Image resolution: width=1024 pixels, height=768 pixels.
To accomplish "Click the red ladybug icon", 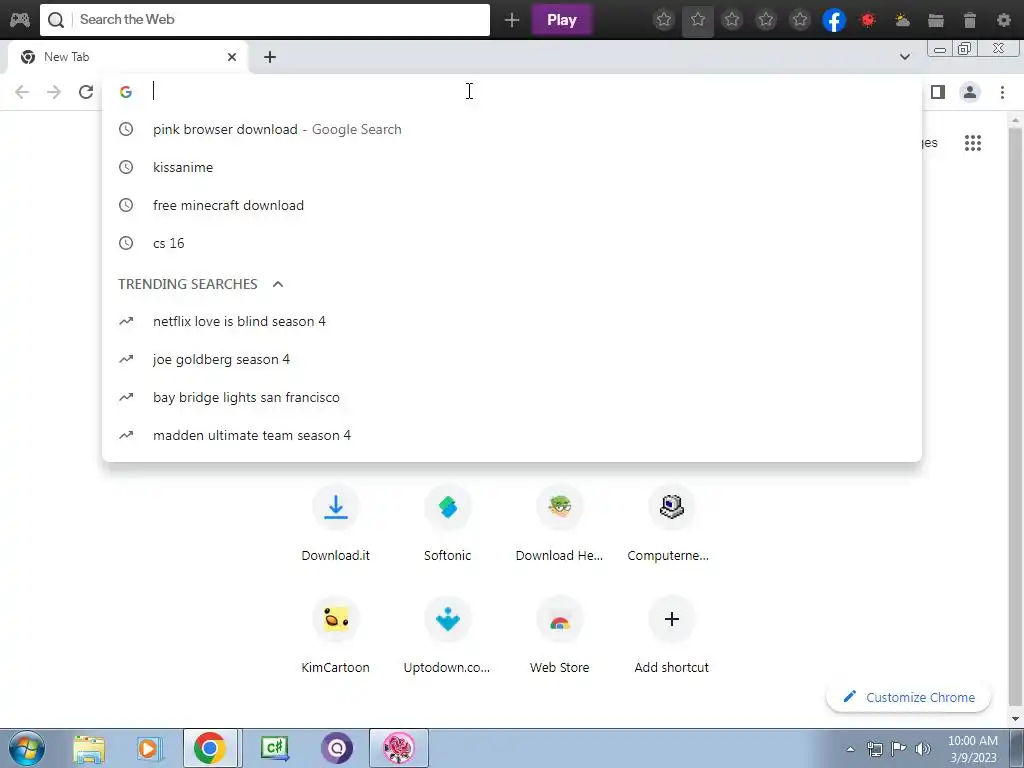I will click(x=868, y=20).
